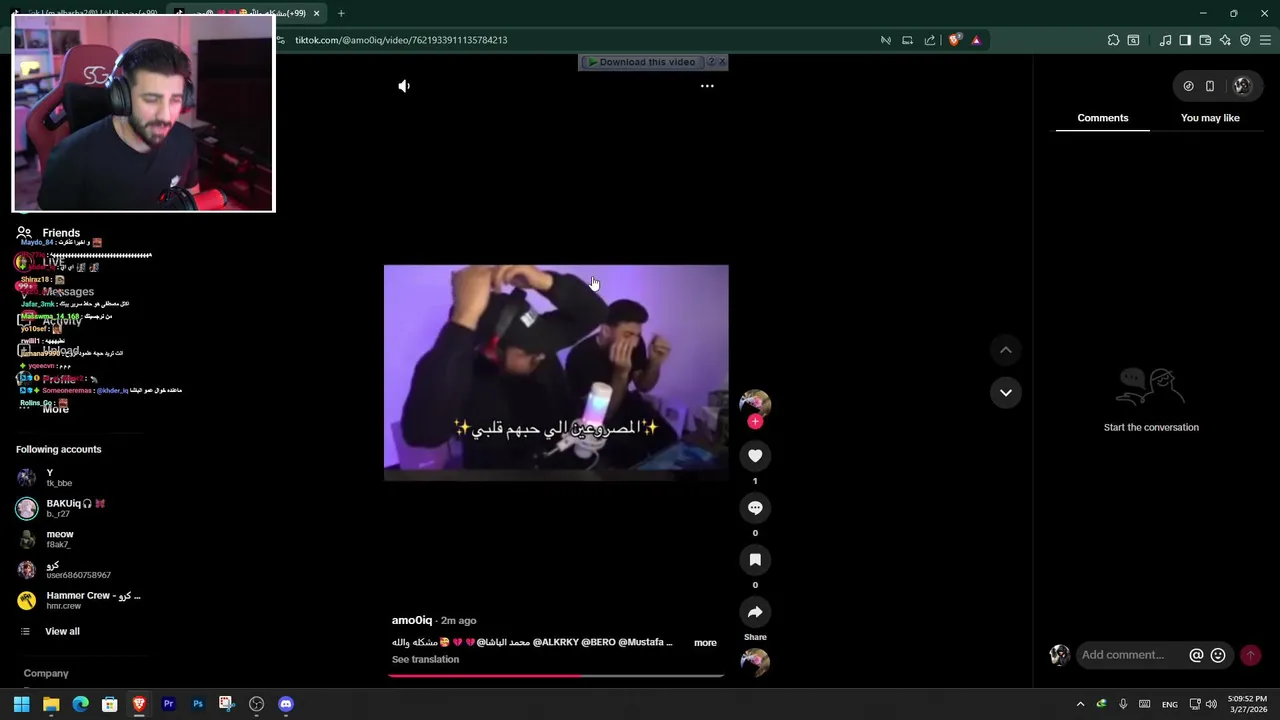Switch to the You may like tab
This screenshot has width=1280, height=720.
pyautogui.click(x=1210, y=118)
